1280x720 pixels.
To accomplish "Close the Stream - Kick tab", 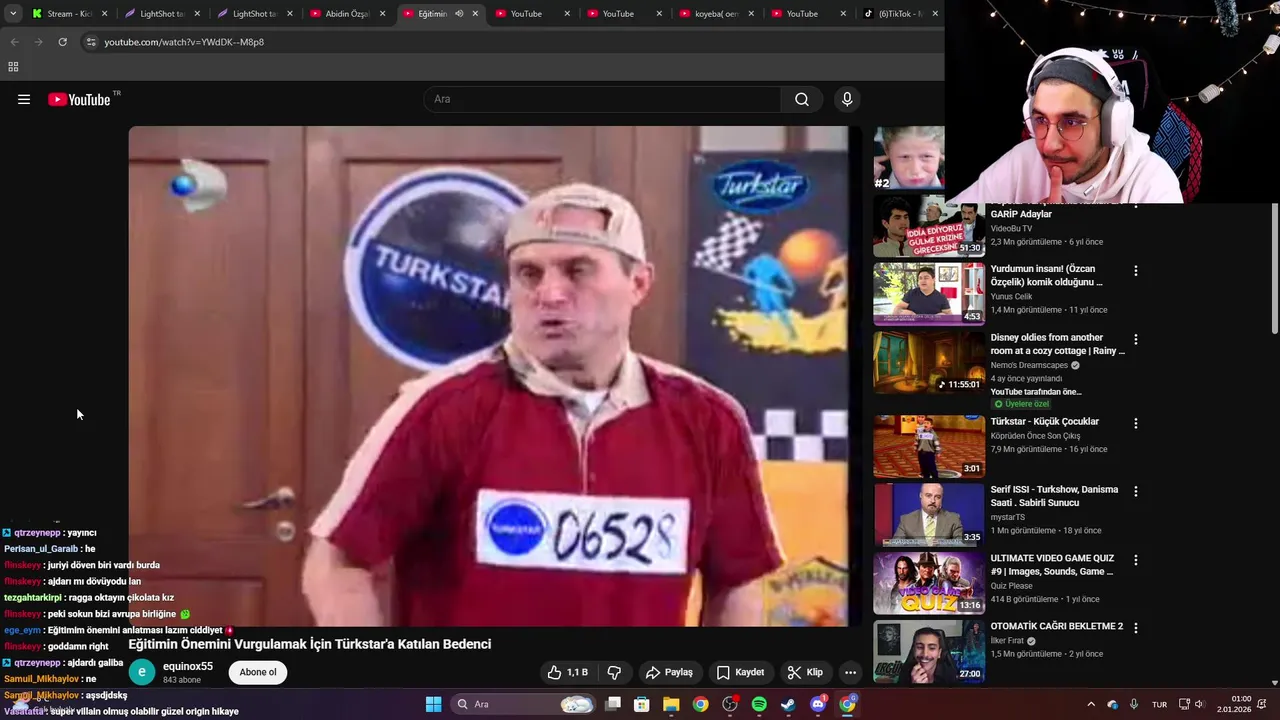I will click(x=104, y=14).
